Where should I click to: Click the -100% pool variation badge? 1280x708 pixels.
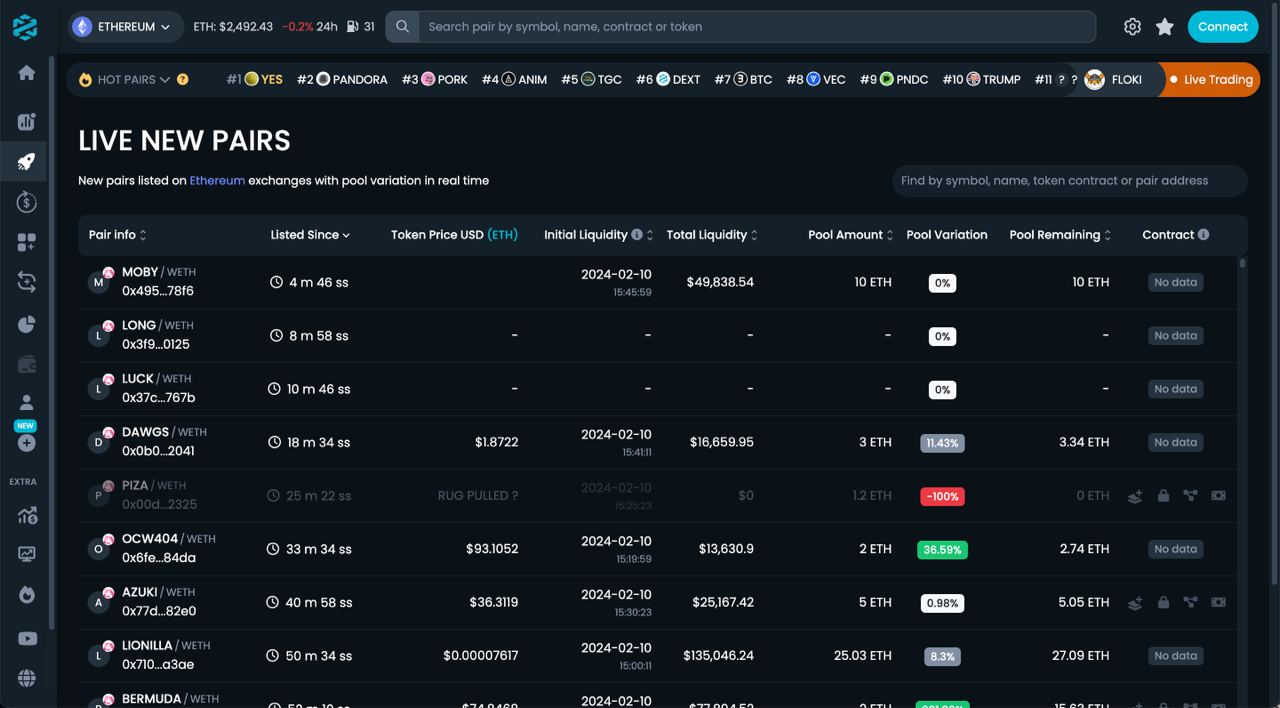tap(942, 496)
